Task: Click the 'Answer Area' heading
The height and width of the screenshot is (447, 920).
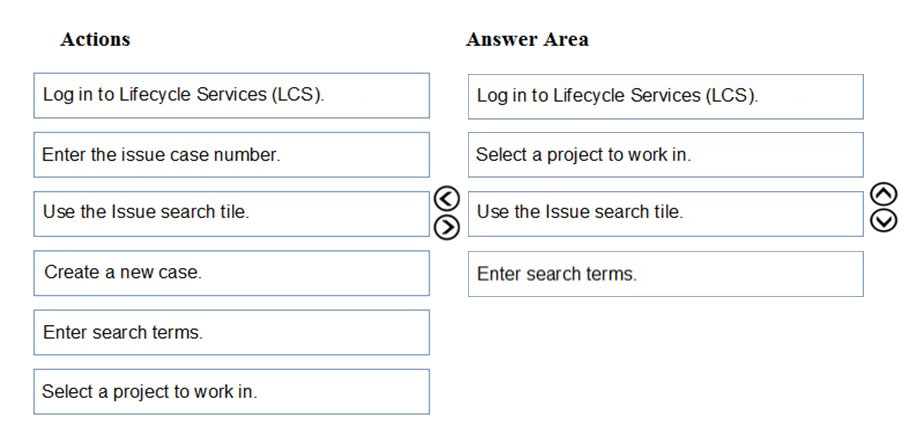Action: click(x=527, y=39)
